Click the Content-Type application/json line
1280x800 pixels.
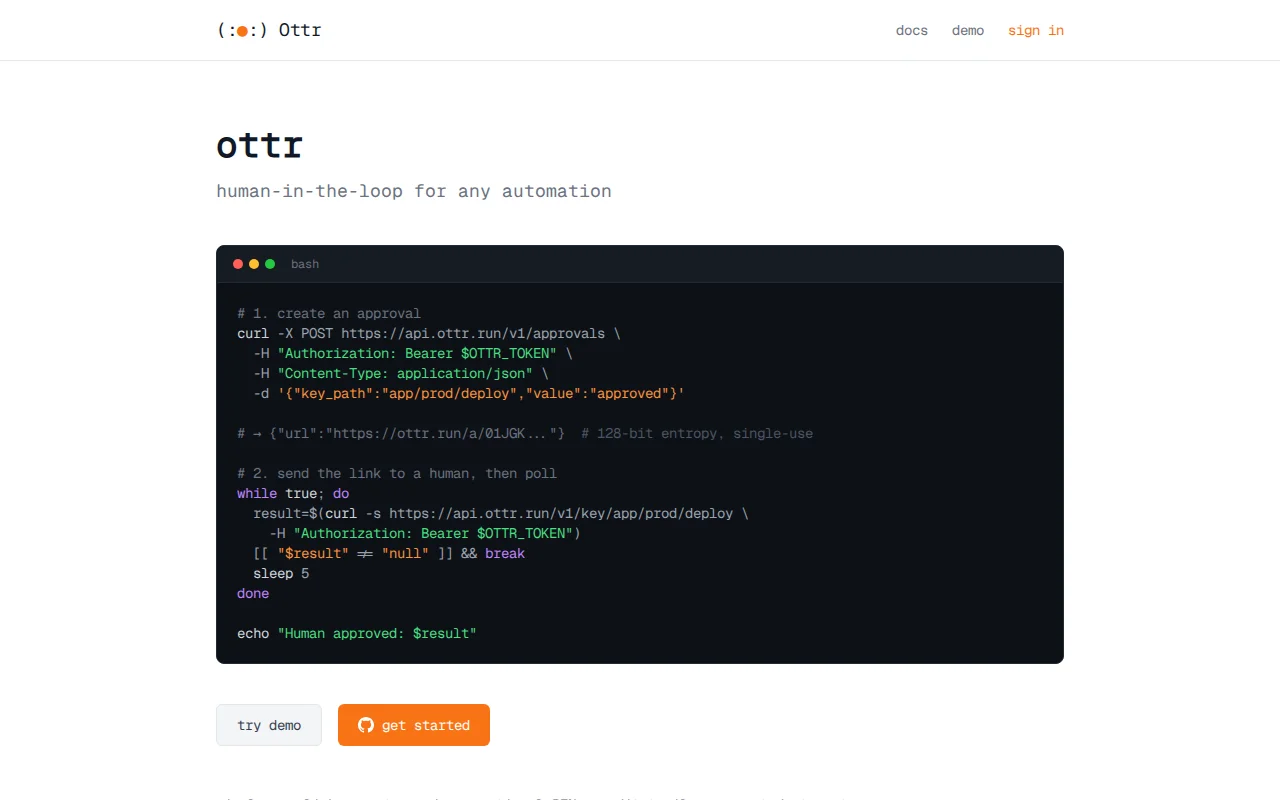point(401,373)
